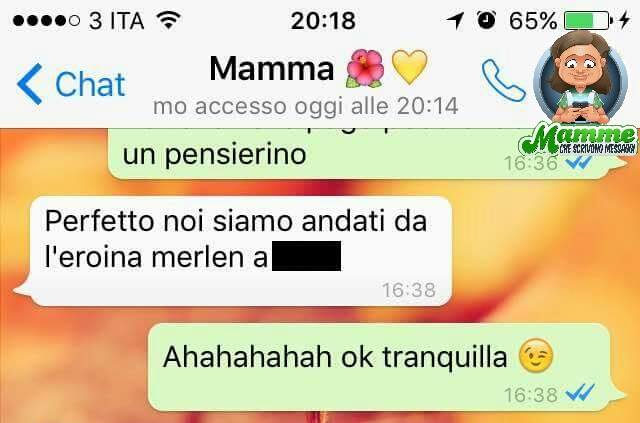This screenshot has height=423, width=640.
Task: Tap the hibiscus flower emoji in the title
Action: click(365, 68)
